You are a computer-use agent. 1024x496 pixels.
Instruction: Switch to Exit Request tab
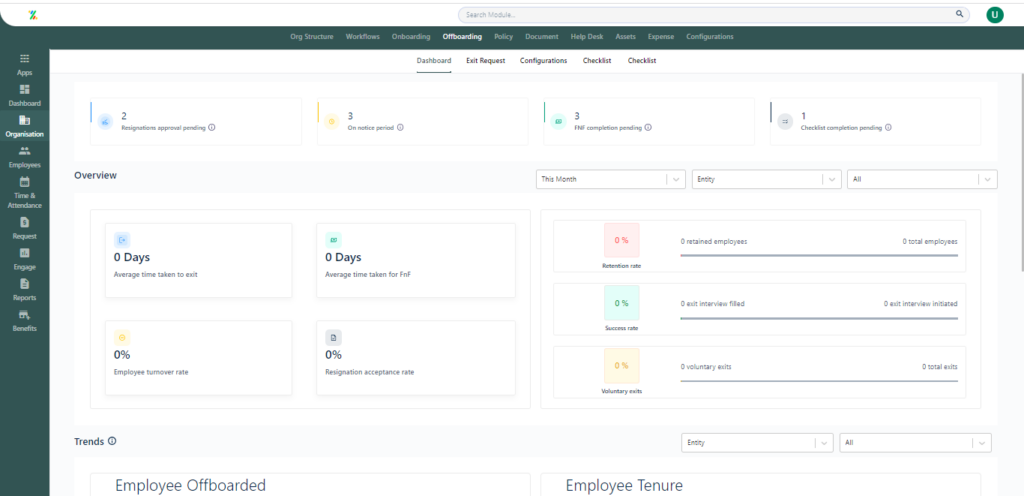coord(485,61)
